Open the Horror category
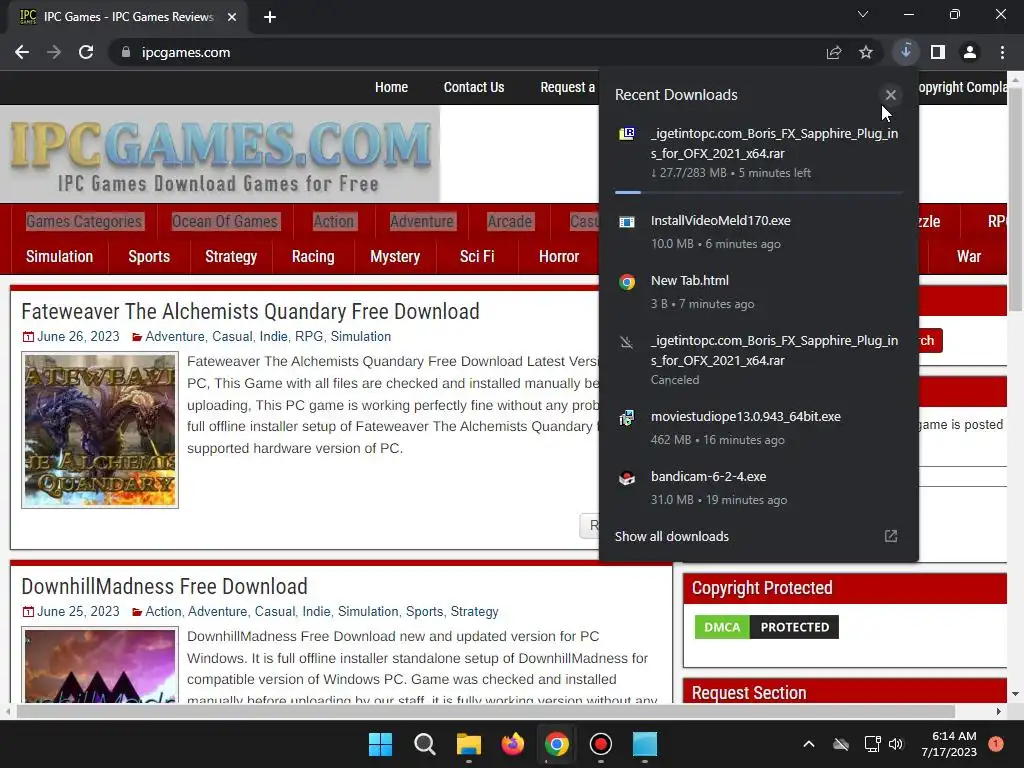This screenshot has height=768, width=1024. point(559,257)
